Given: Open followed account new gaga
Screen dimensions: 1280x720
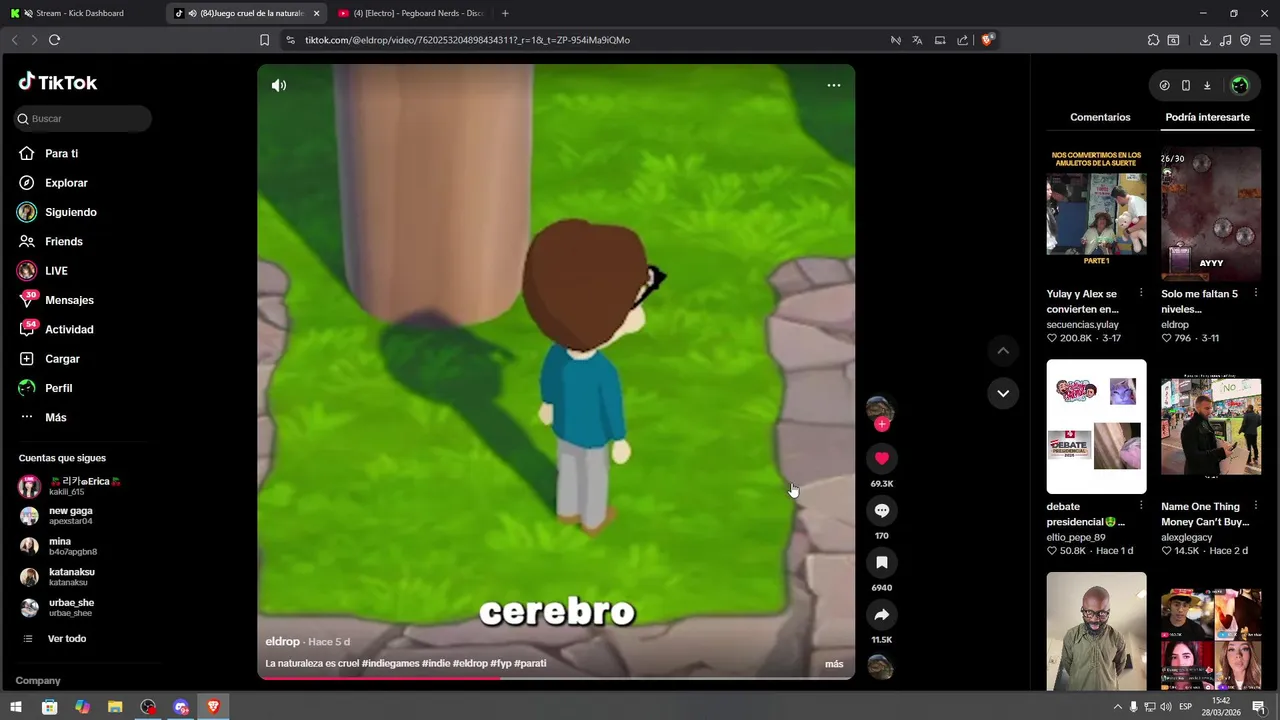Looking at the screenshot, I should click(70, 516).
